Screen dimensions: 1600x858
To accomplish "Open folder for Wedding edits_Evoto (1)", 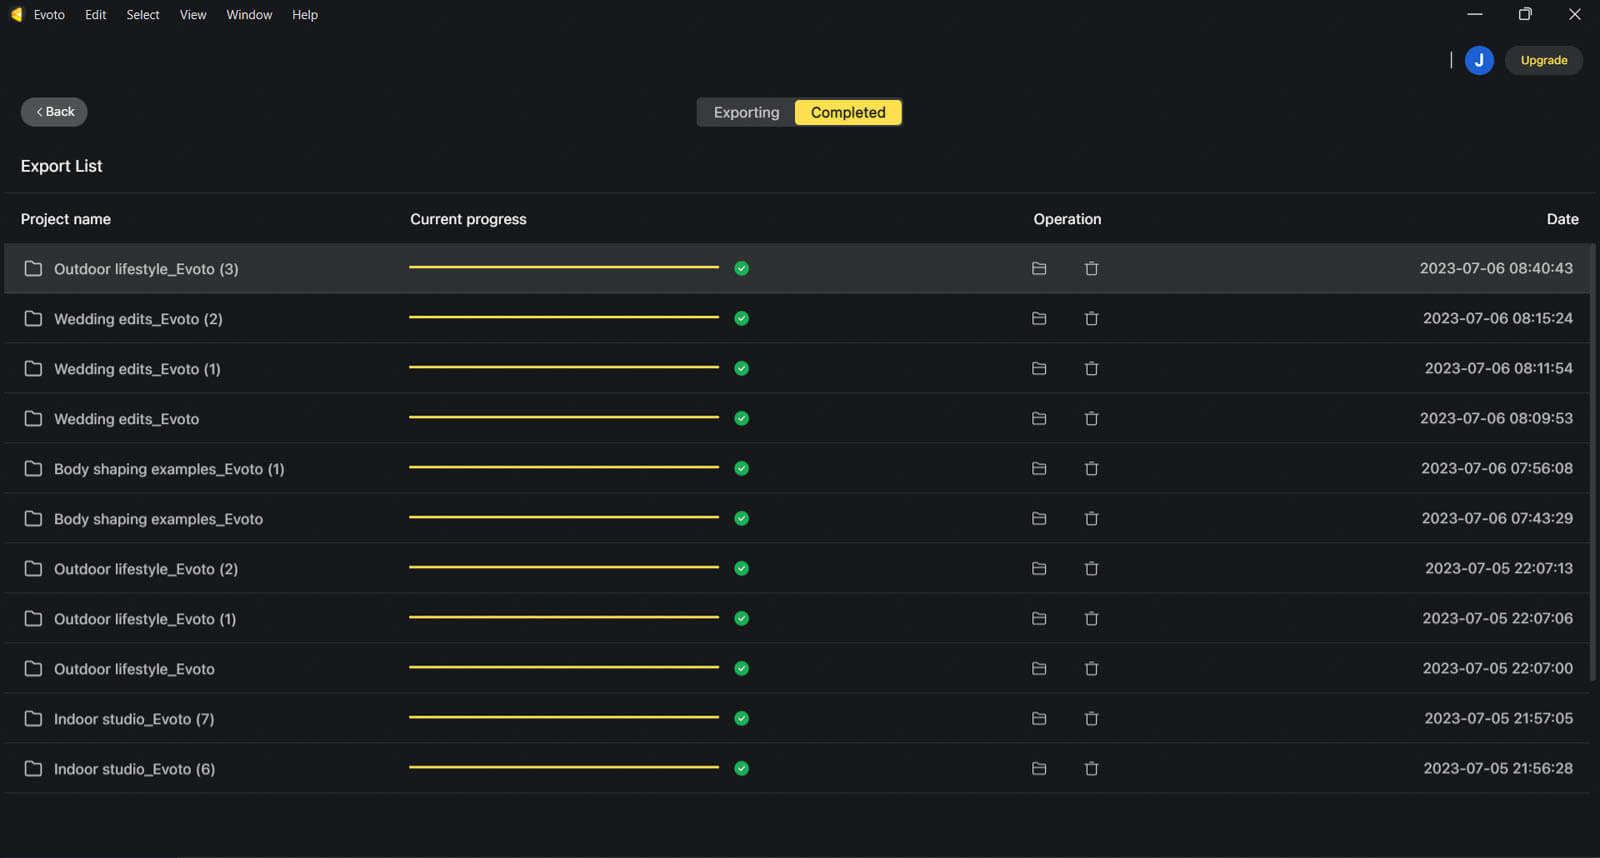I will [1039, 369].
